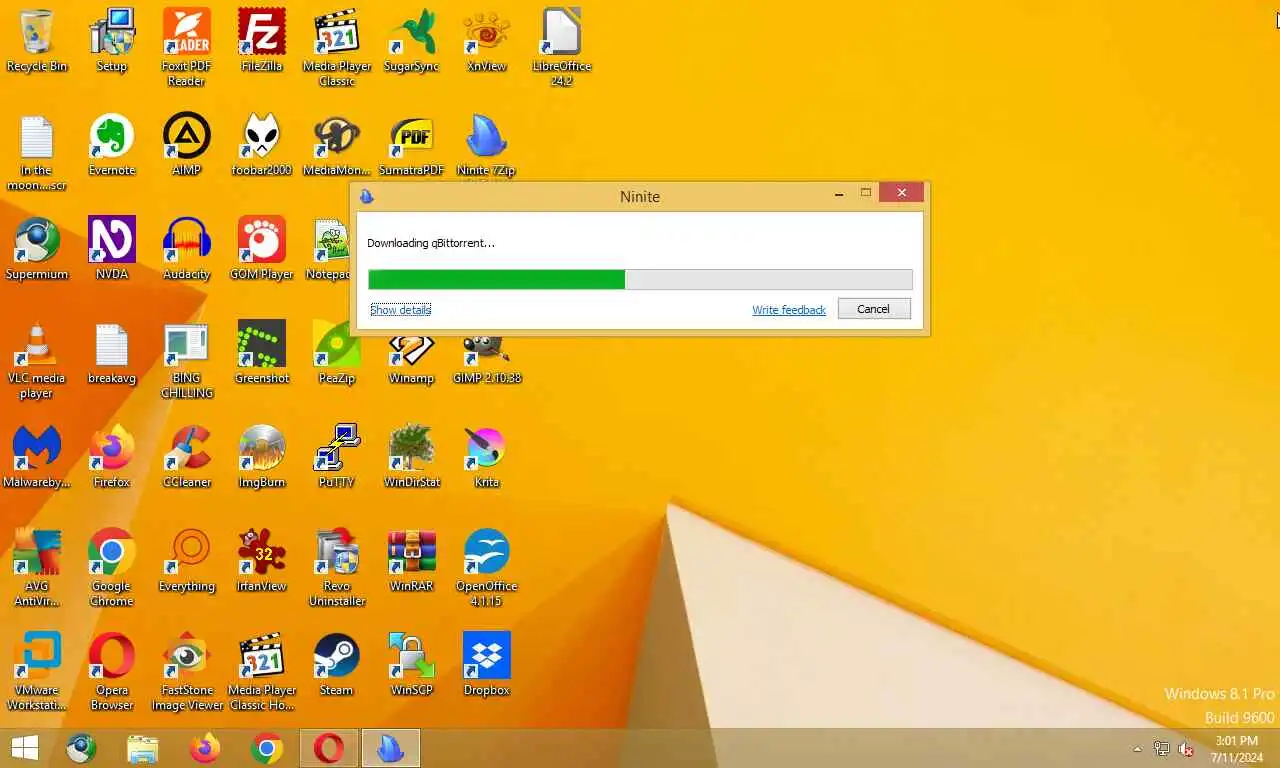Viewport: 1280px width, 768px height.
Task: Select the WinDirStat desktop icon
Action: pyautogui.click(x=411, y=457)
